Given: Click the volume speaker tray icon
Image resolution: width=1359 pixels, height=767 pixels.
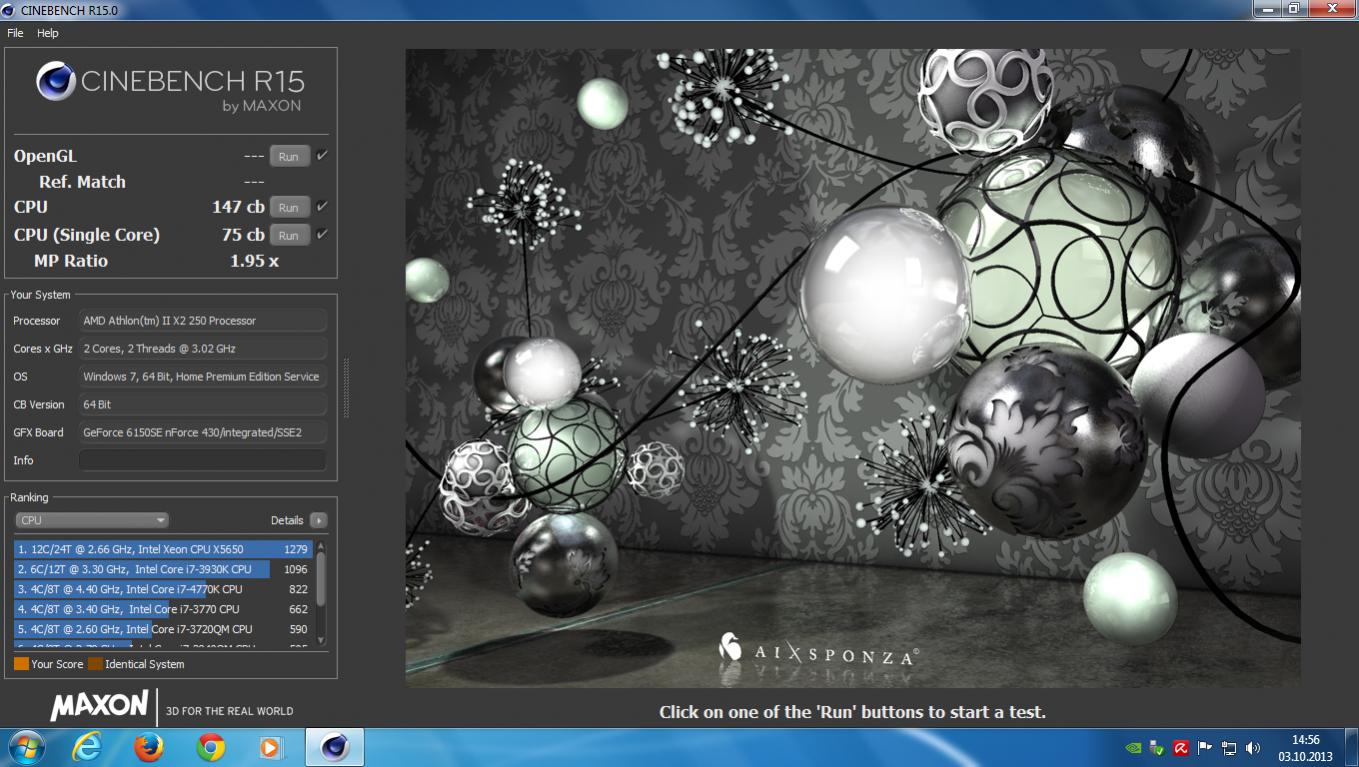Looking at the screenshot, I should pyautogui.click(x=1254, y=748).
